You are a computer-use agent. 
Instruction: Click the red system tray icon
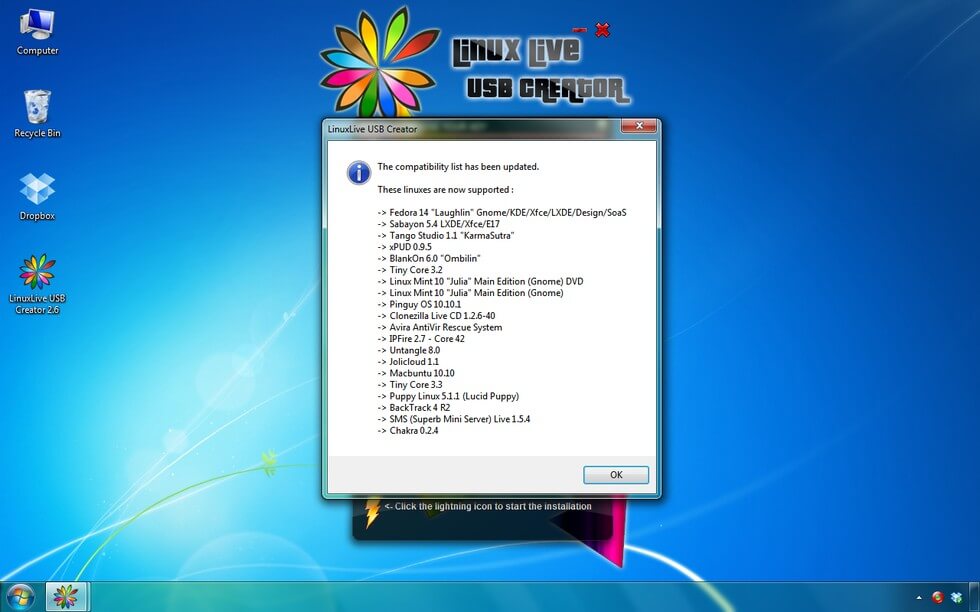(938, 598)
